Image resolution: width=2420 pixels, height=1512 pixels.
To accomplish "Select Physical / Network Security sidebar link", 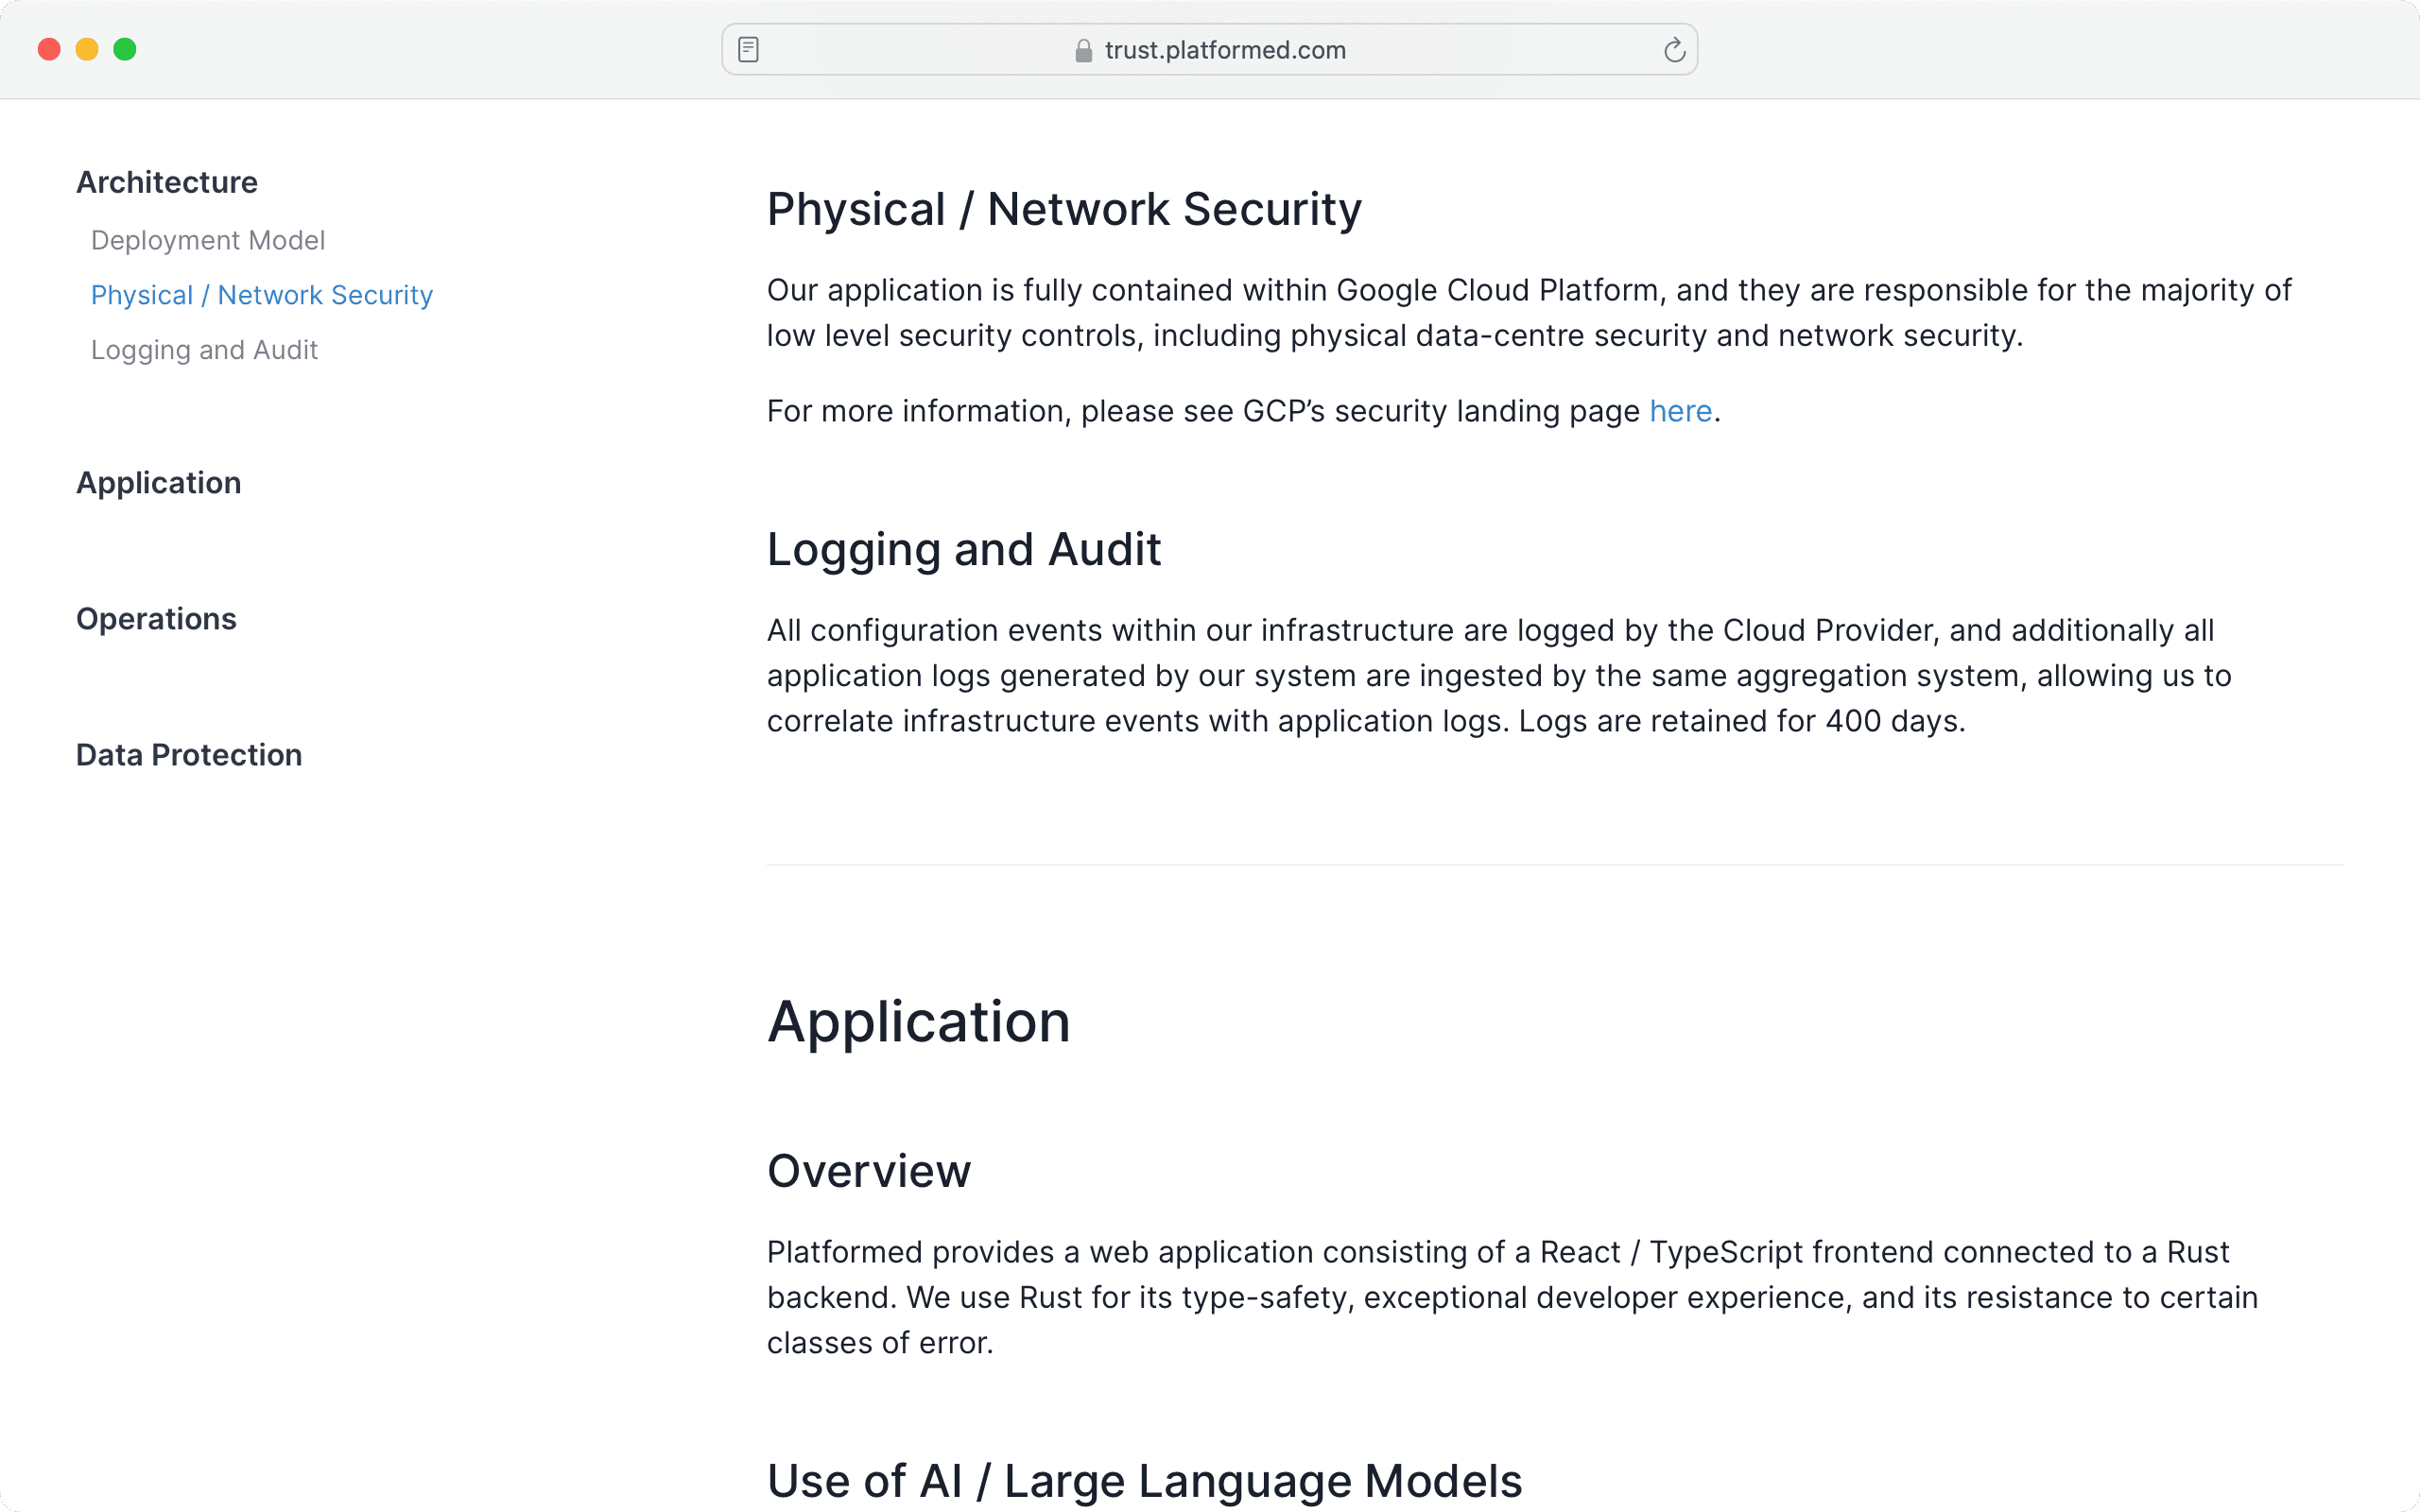I will click(x=262, y=295).
